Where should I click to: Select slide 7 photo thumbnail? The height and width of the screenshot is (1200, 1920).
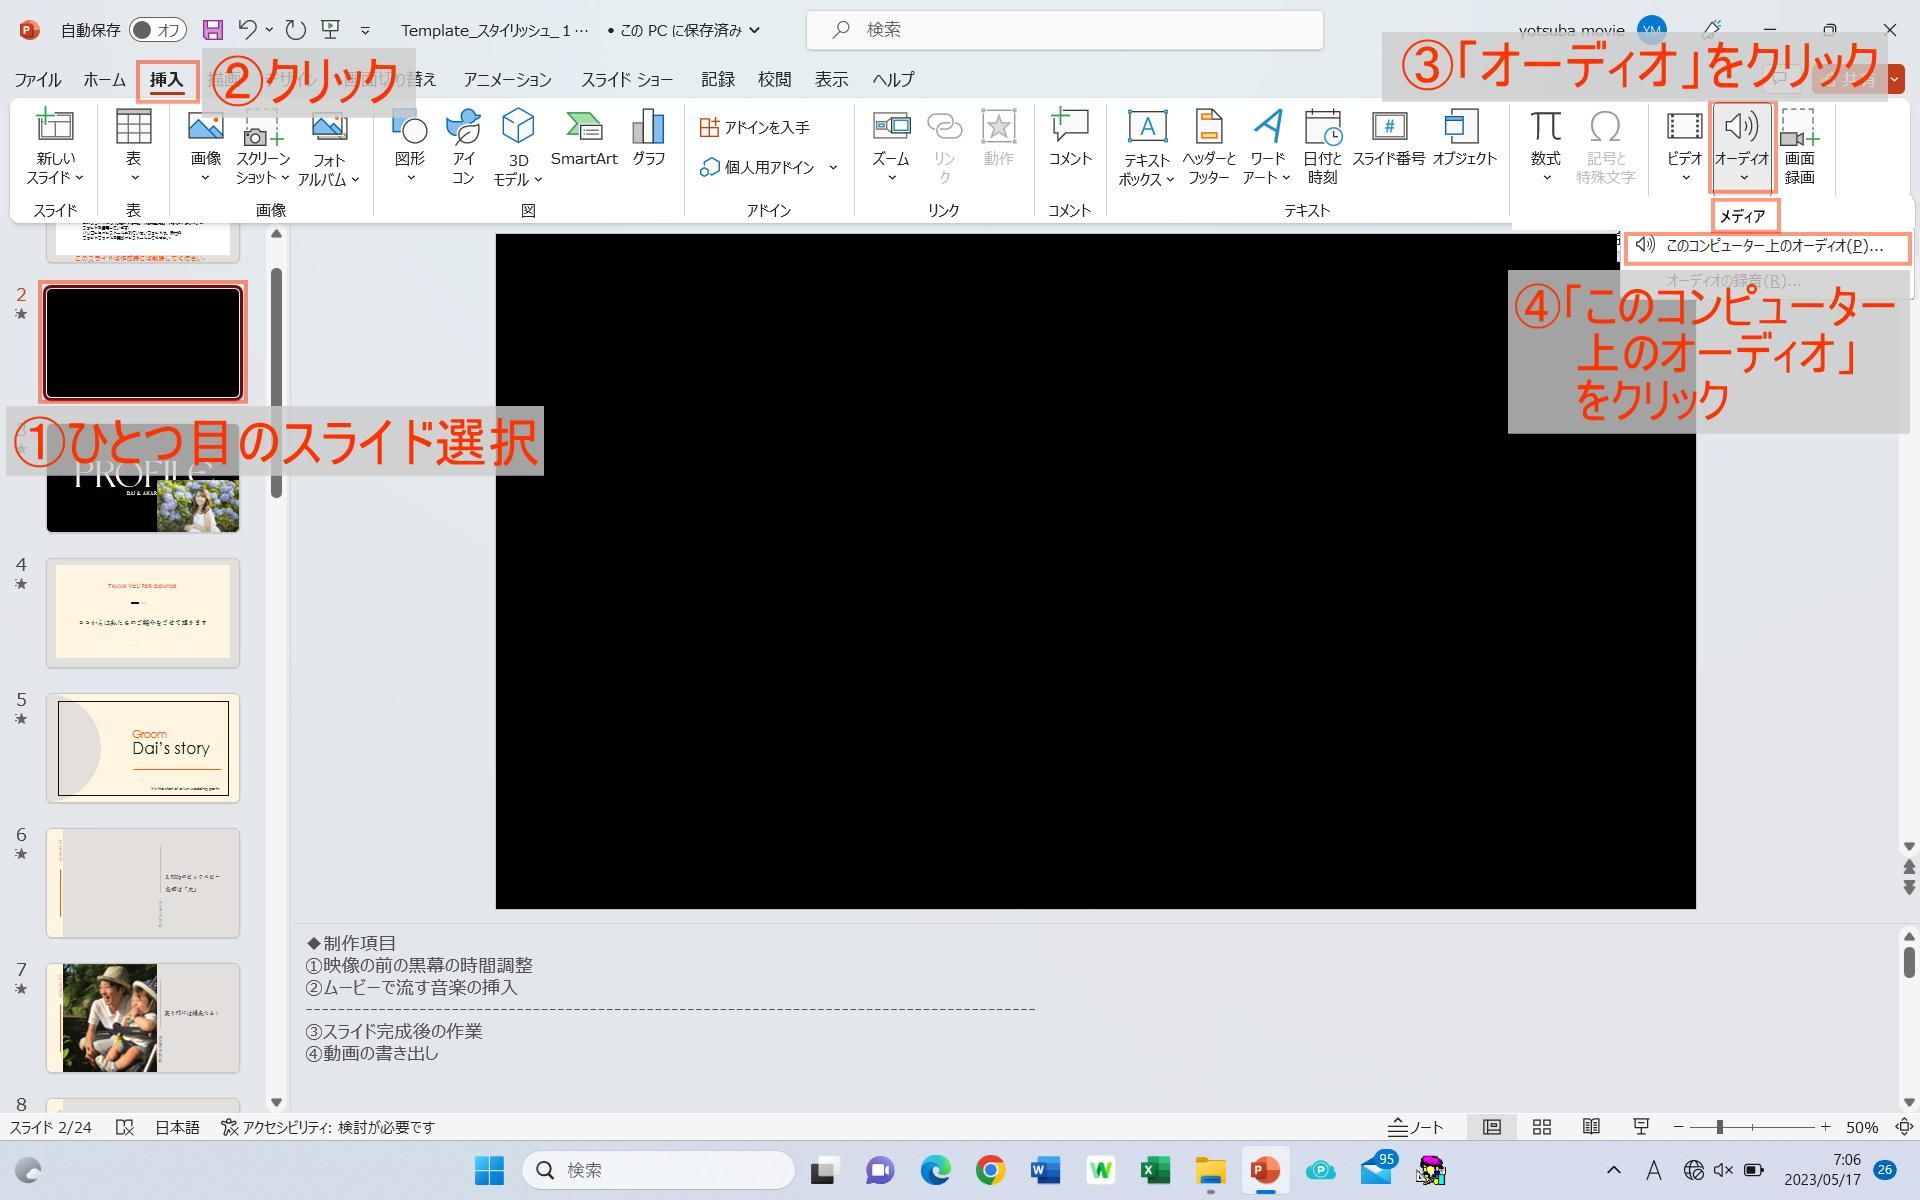click(x=143, y=1018)
